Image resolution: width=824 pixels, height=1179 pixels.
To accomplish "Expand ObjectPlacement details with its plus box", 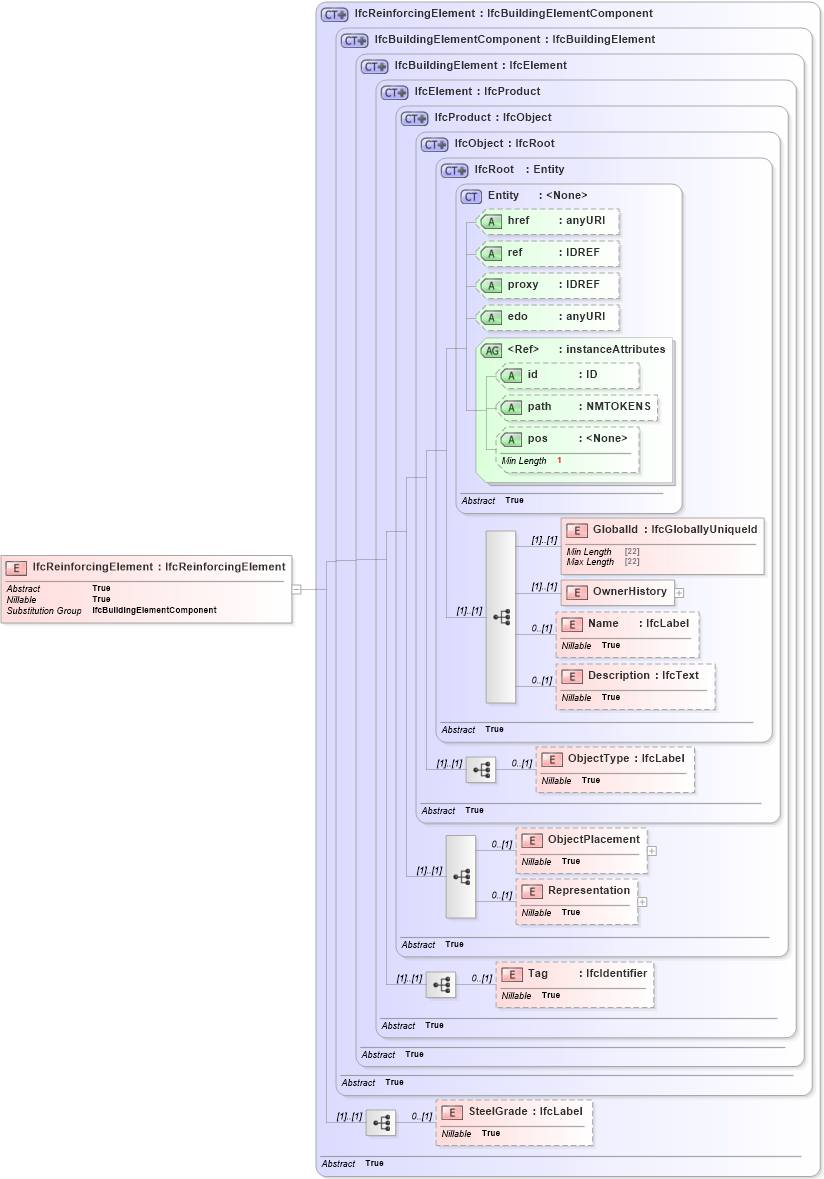I will [651, 850].
